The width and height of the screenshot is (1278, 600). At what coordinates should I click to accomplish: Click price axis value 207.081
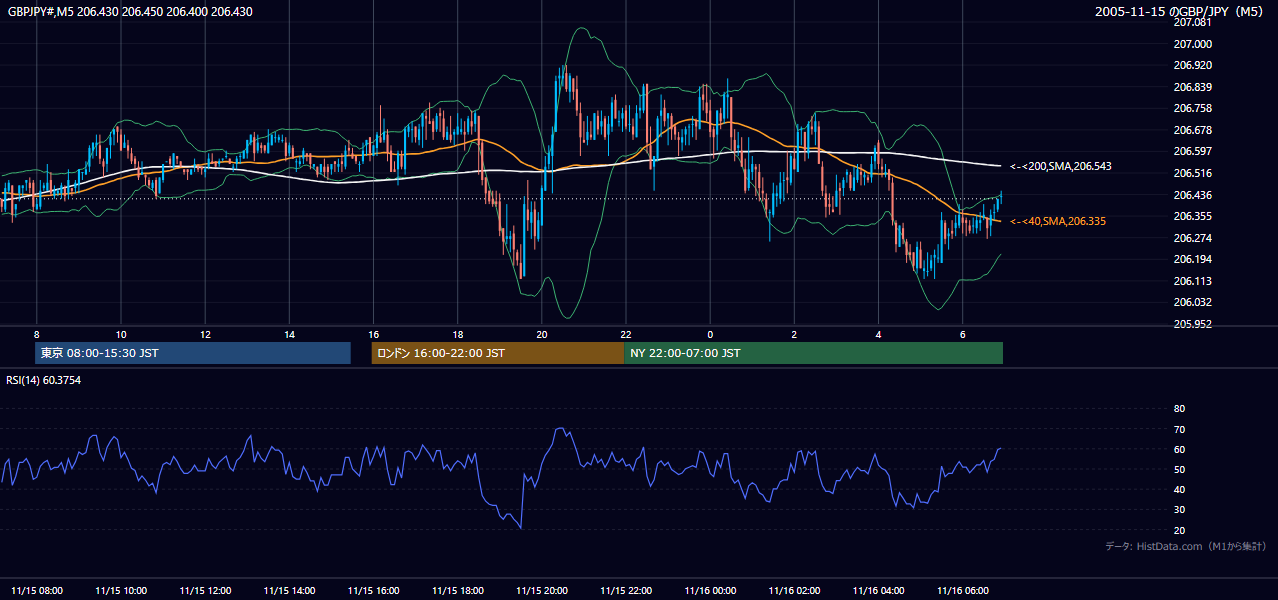tap(1193, 22)
